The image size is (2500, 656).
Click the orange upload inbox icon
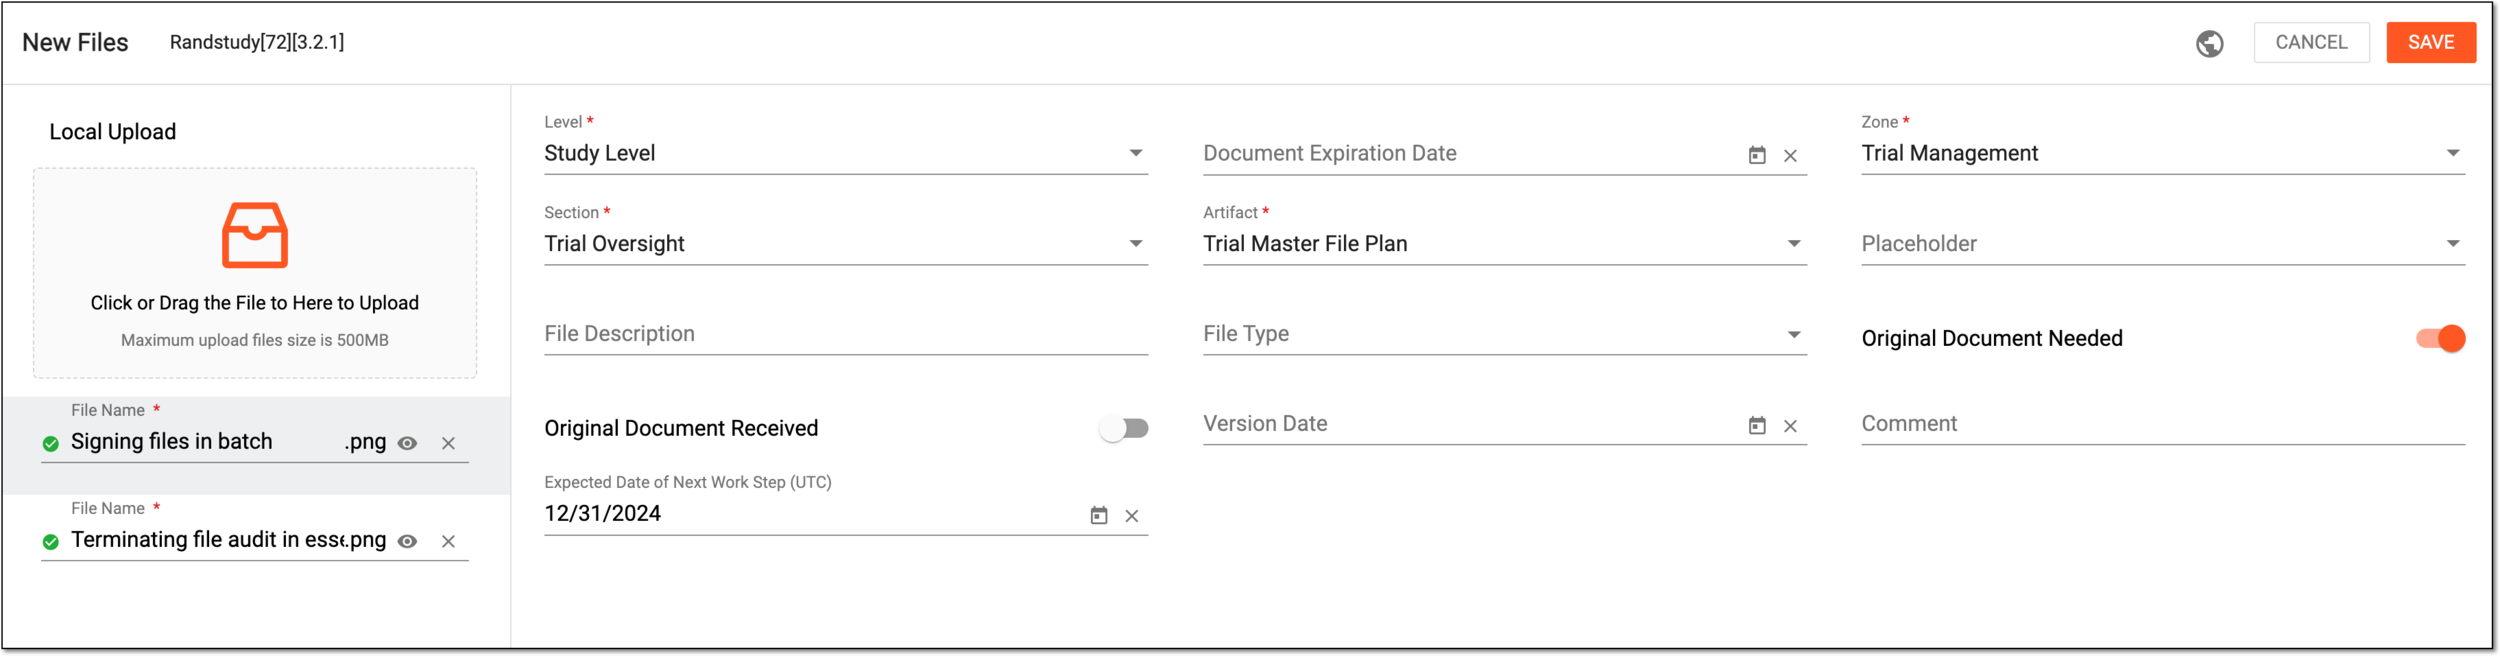(x=255, y=235)
